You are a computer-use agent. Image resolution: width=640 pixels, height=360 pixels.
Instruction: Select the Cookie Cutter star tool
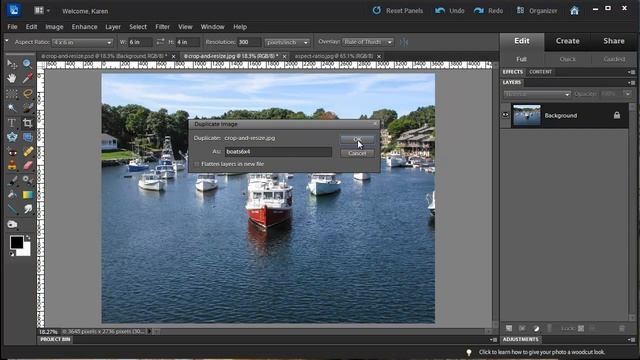pyautogui.click(x=12, y=137)
